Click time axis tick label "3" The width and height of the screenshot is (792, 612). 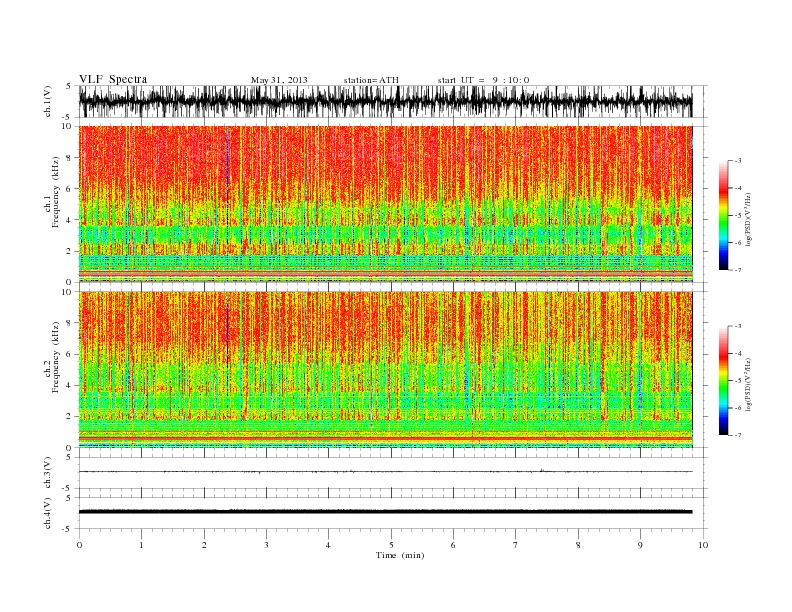[x=266, y=545]
